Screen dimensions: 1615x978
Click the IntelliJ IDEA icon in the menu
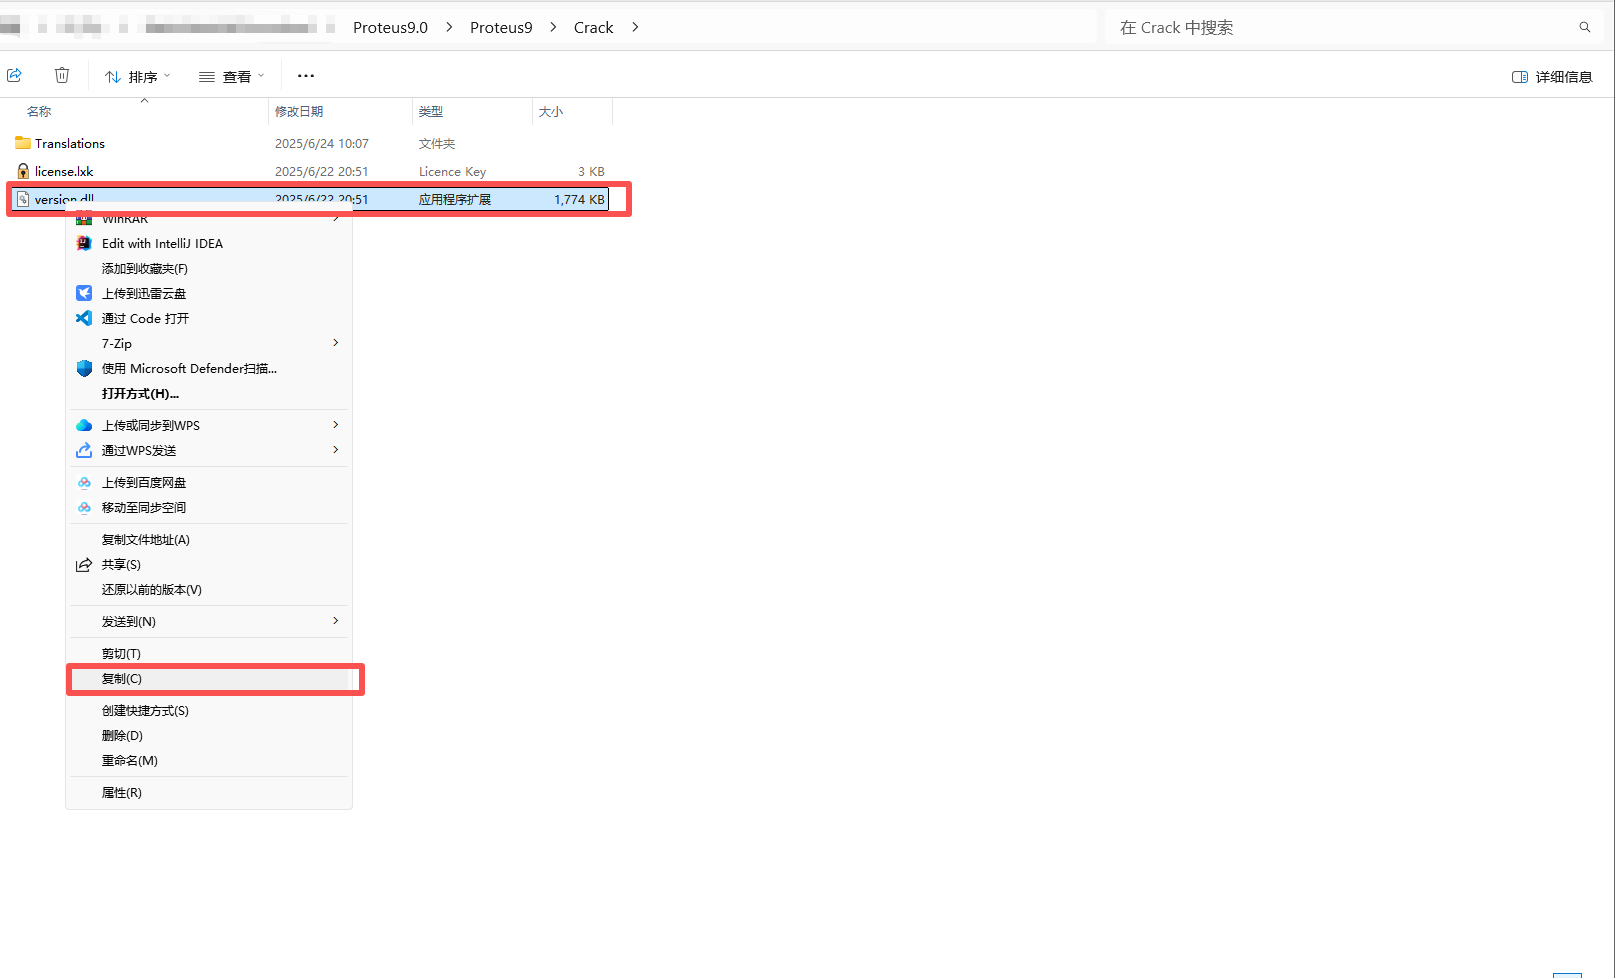[x=84, y=243]
